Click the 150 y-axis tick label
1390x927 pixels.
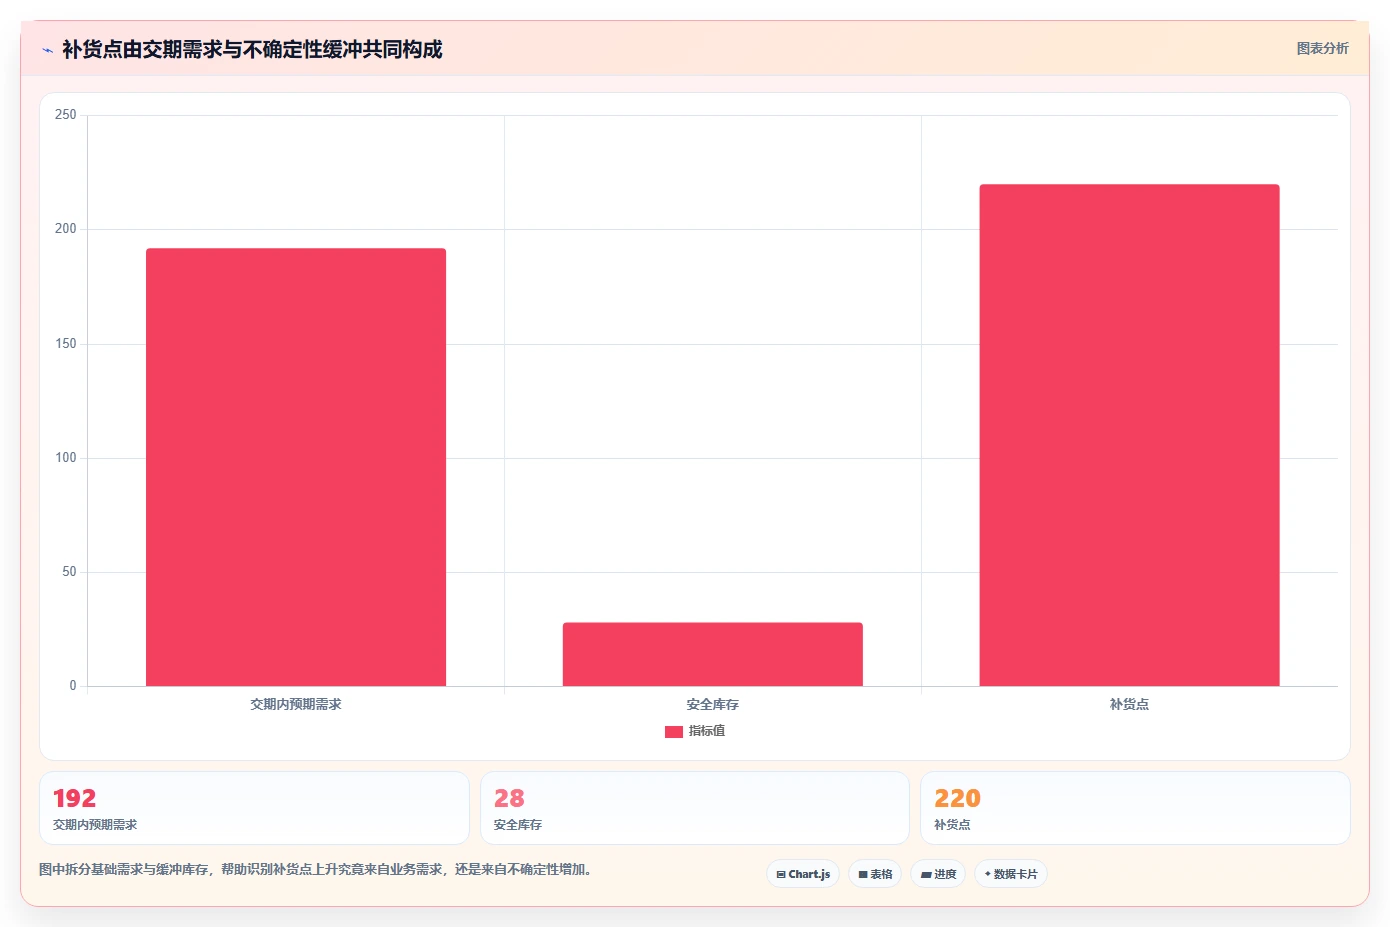(66, 344)
